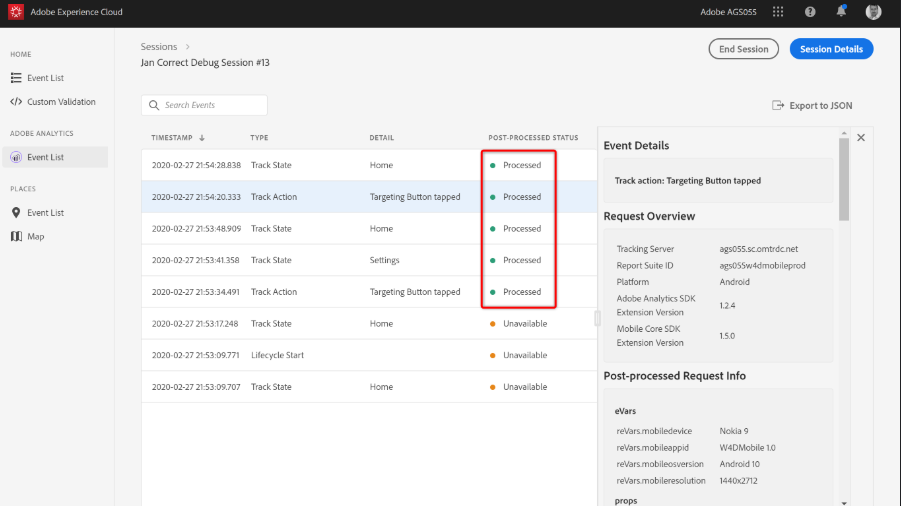The width and height of the screenshot is (901, 506).
Task: Click Export to JSON
Action: pyautogui.click(x=812, y=105)
